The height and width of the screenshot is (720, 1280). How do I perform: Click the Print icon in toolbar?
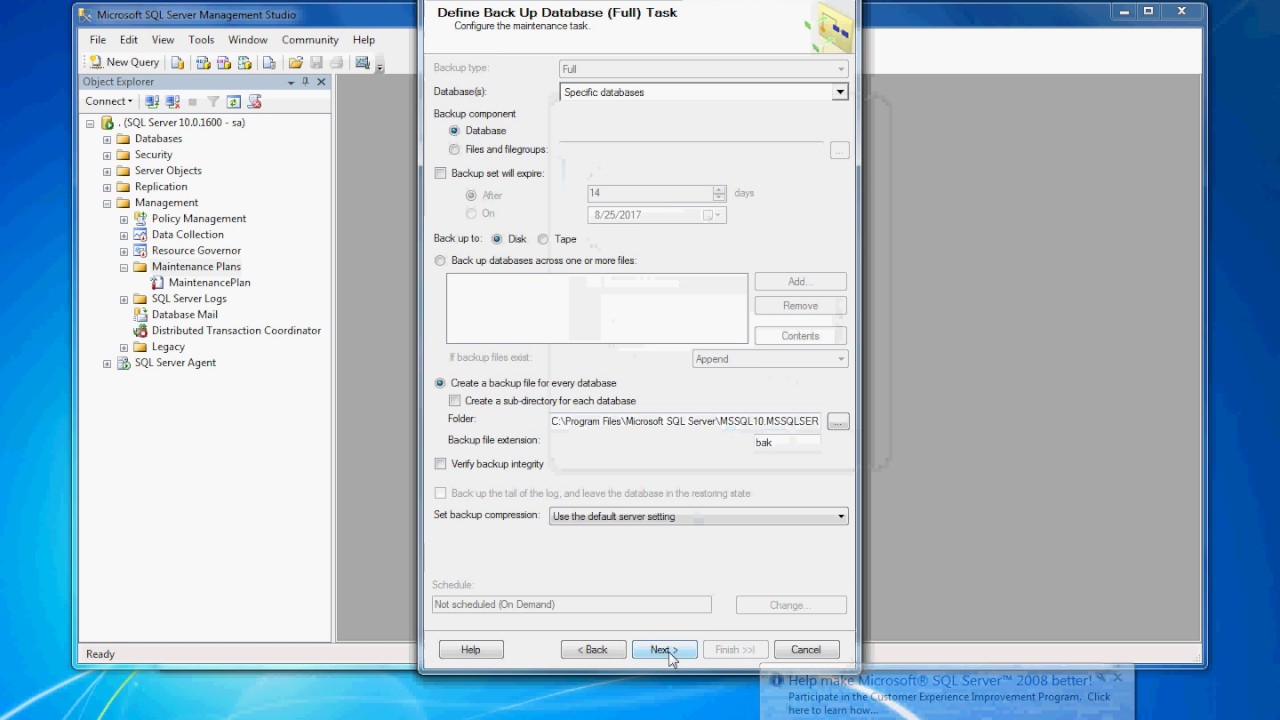pos(337,62)
